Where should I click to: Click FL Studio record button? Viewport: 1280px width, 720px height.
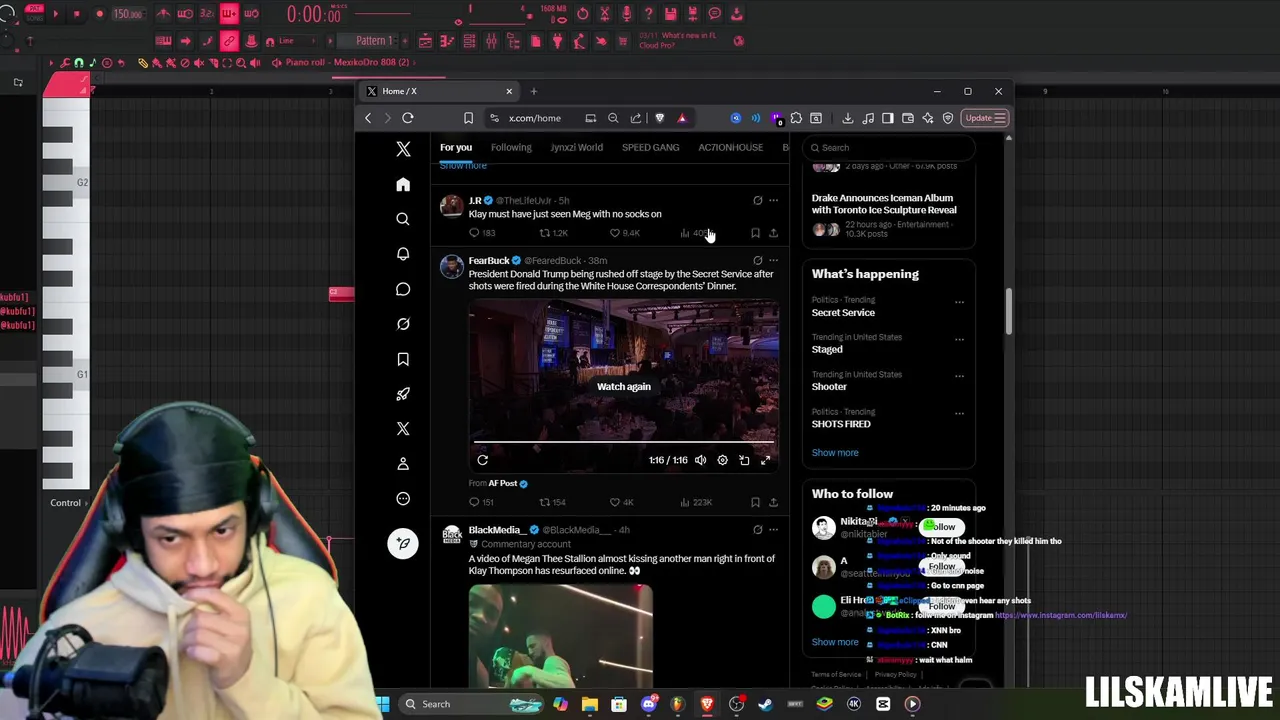click(99, 14)
